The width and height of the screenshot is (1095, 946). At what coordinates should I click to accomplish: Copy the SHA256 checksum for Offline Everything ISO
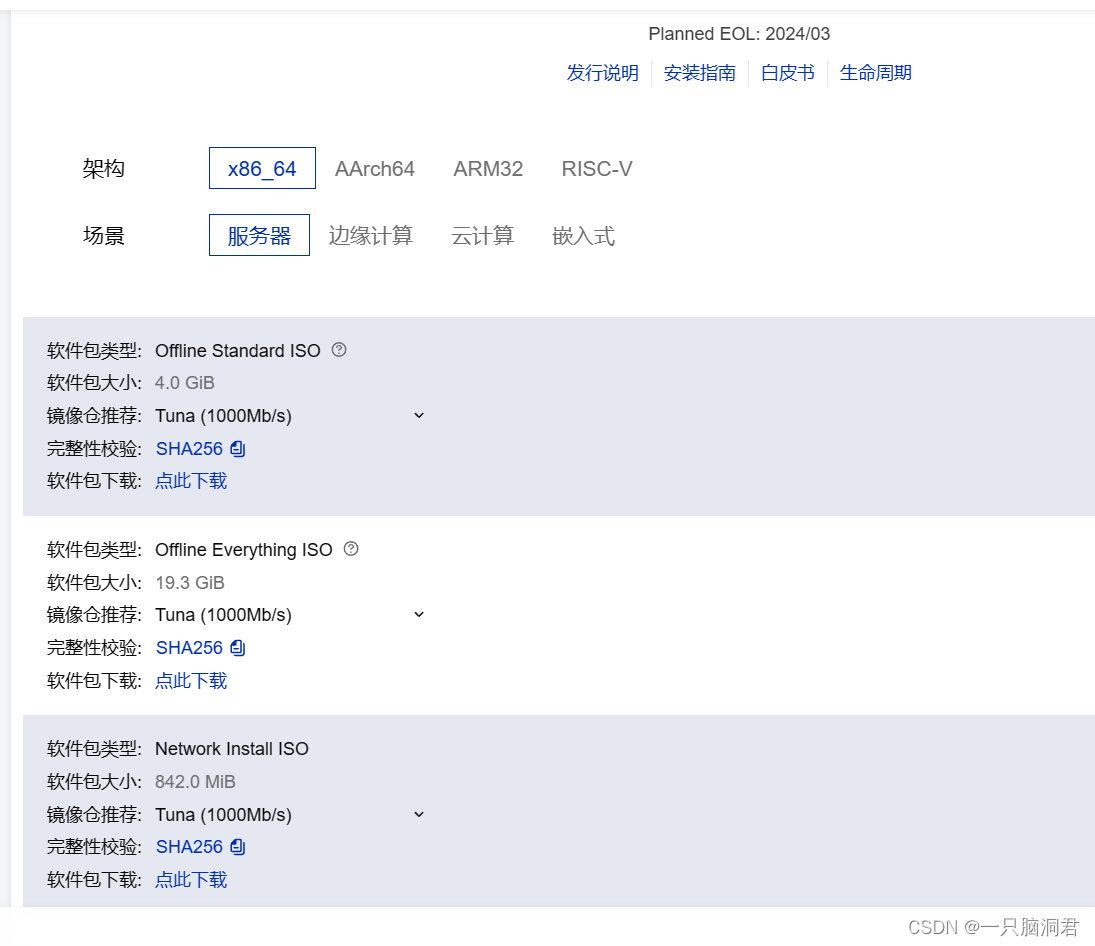pos(237,647)
